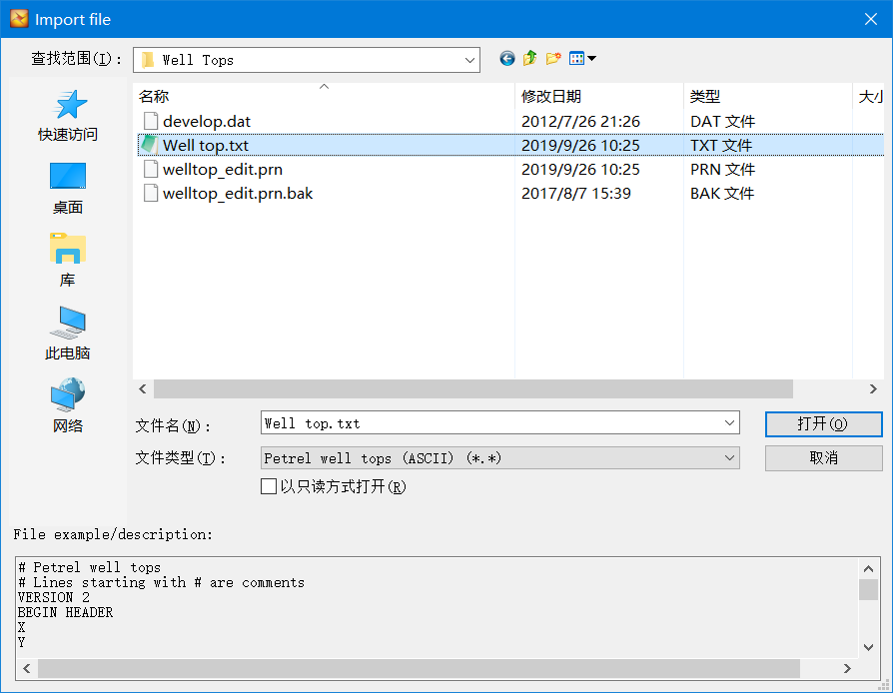This screenshot has height=693, width=893.
Task: Click the view mode grid icon
Action: [x=576, y=58]
